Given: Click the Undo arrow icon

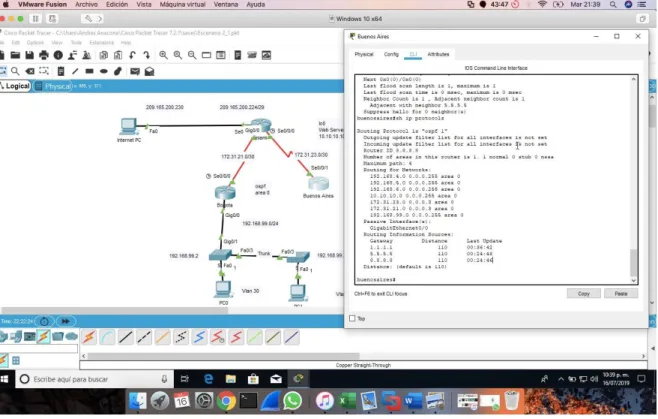Looking at the screenshot, I should click(x=132, y=55).
